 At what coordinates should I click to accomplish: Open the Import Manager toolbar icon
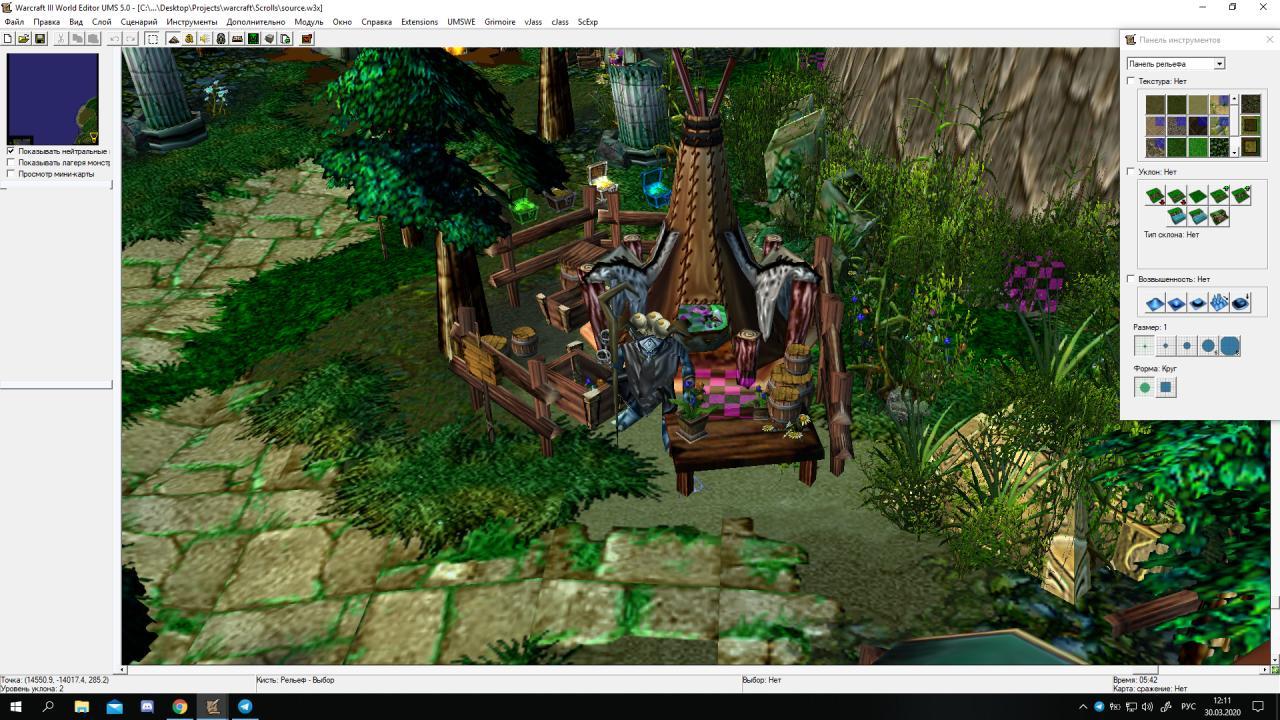tap(285, 39)
